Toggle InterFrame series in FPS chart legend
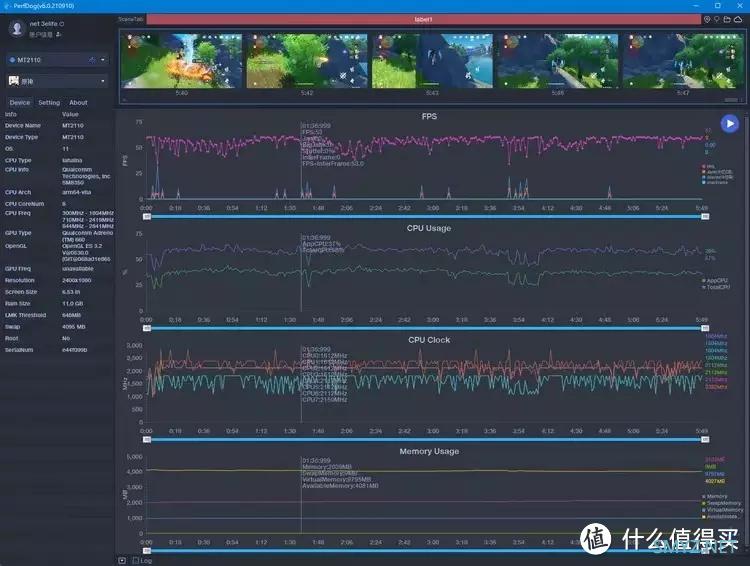 tap(715, 182)
